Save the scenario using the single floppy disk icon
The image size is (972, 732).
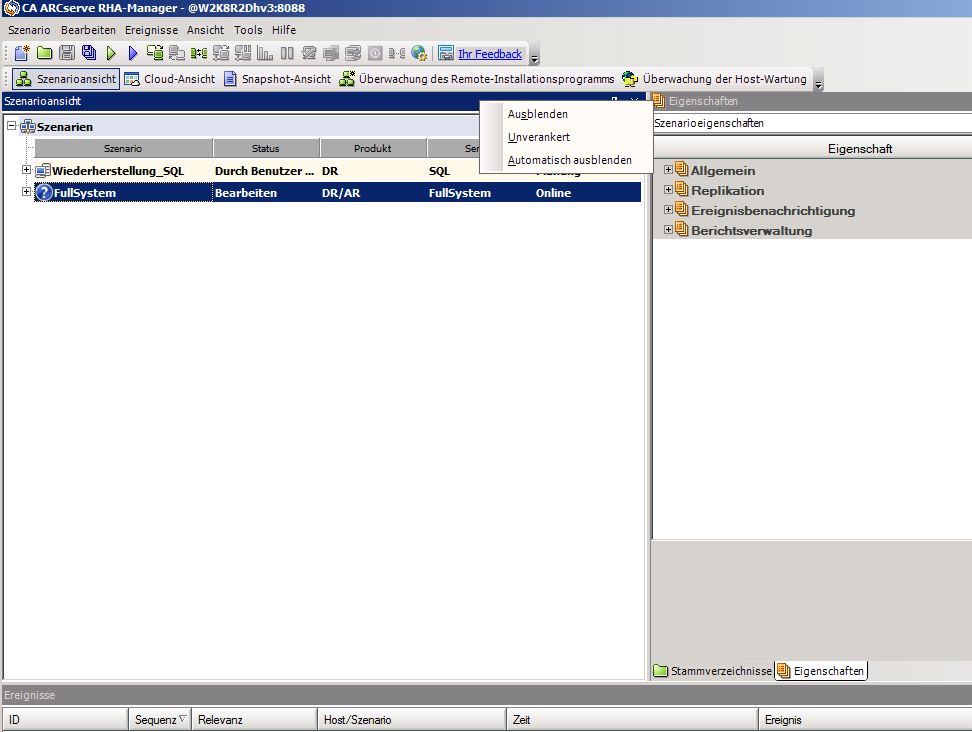67,53
